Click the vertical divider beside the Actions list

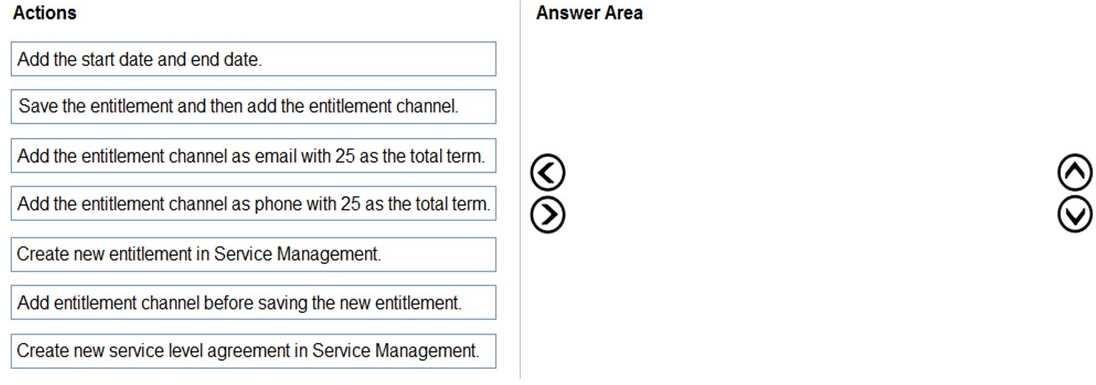click(x=520, y=190)
